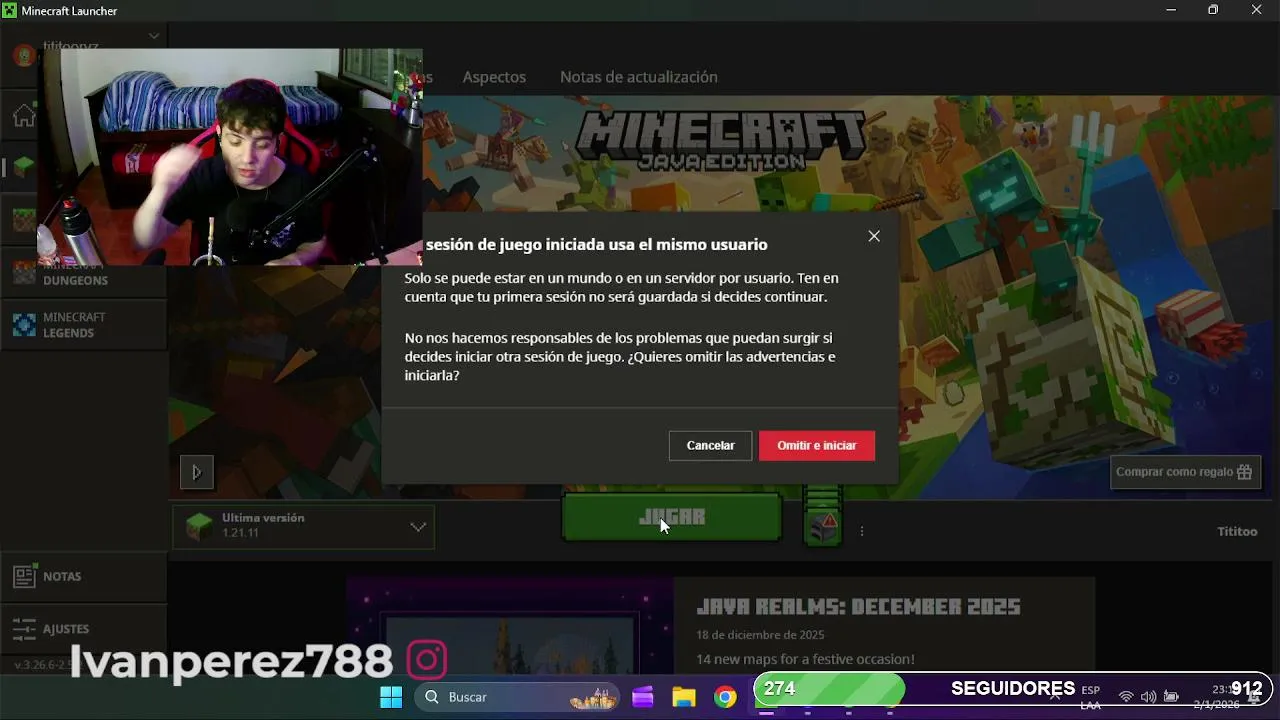Open the Notas newspaper icon
Screen dimensions: 1280x720
point(24,577)
